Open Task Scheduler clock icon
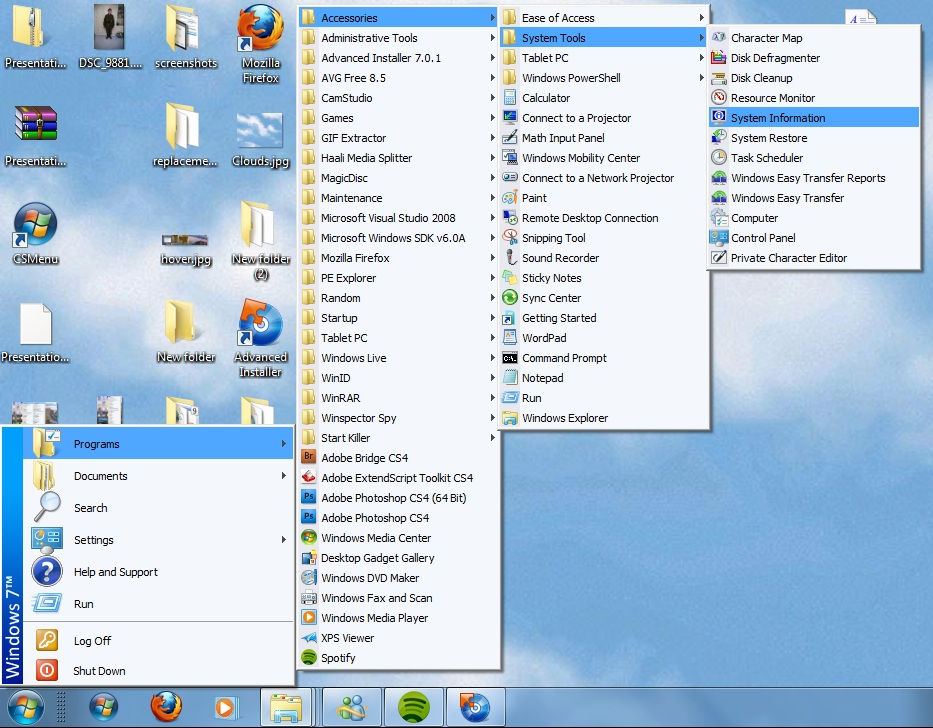The image size is (933, 728). click(719, 158)
